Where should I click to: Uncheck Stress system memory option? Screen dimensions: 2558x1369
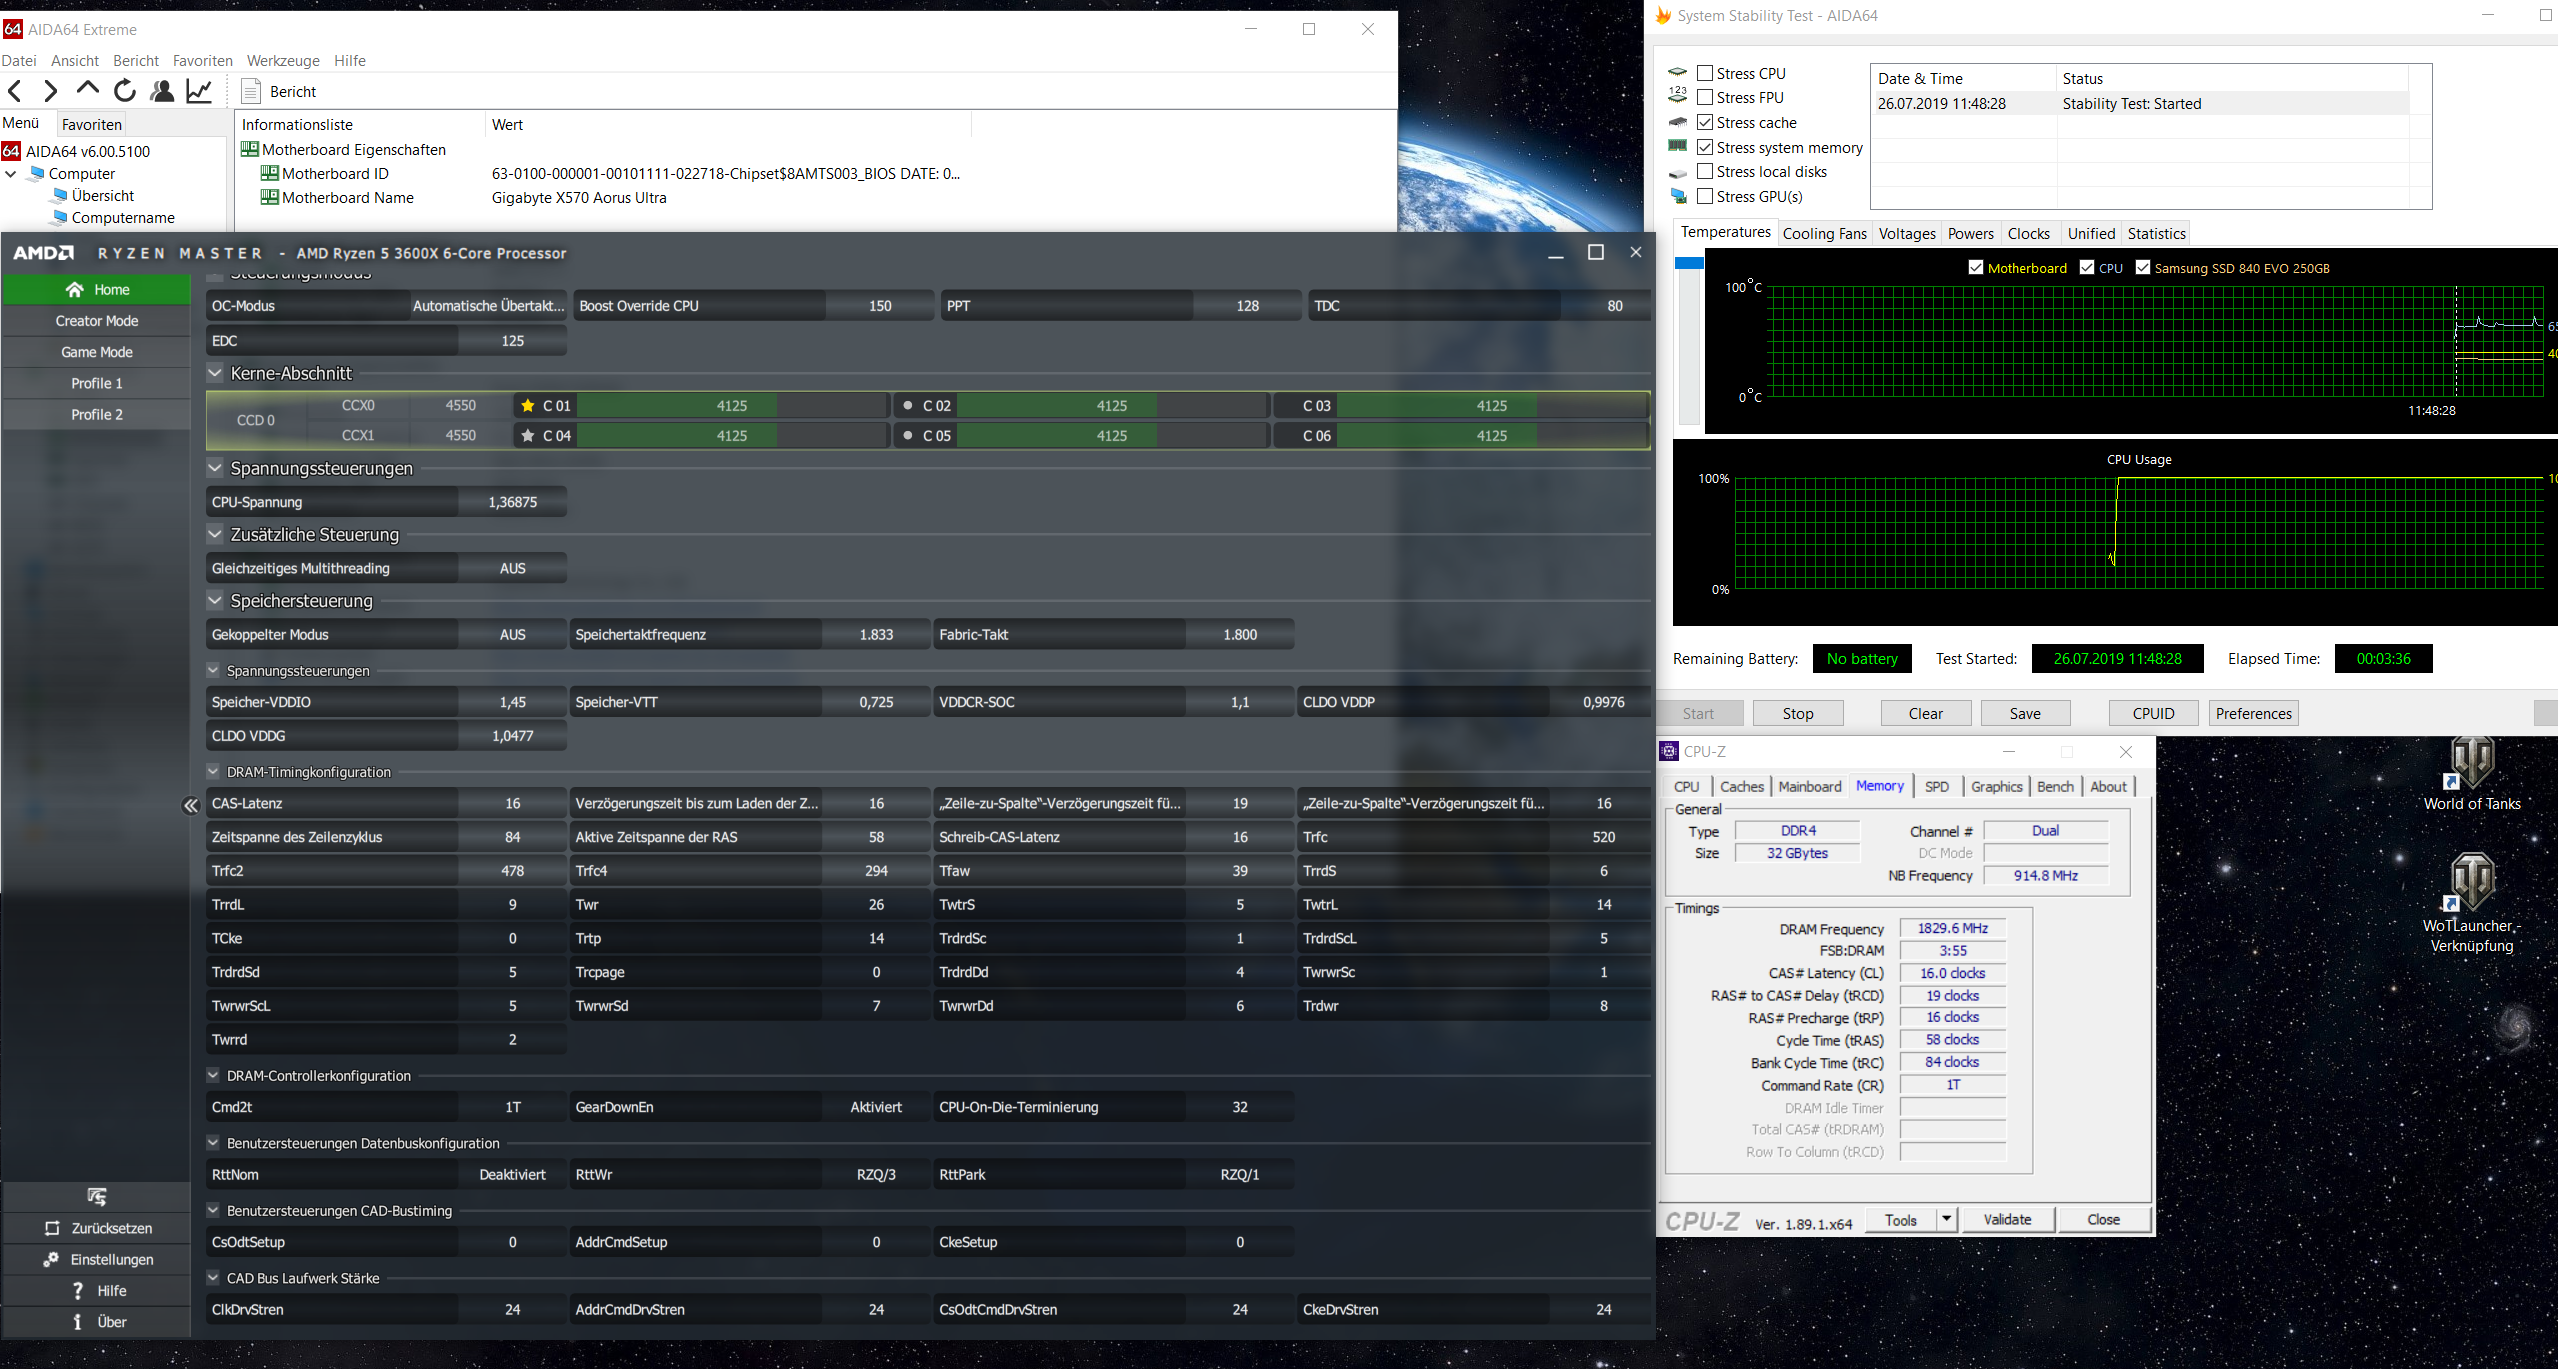pos(1705,147)
